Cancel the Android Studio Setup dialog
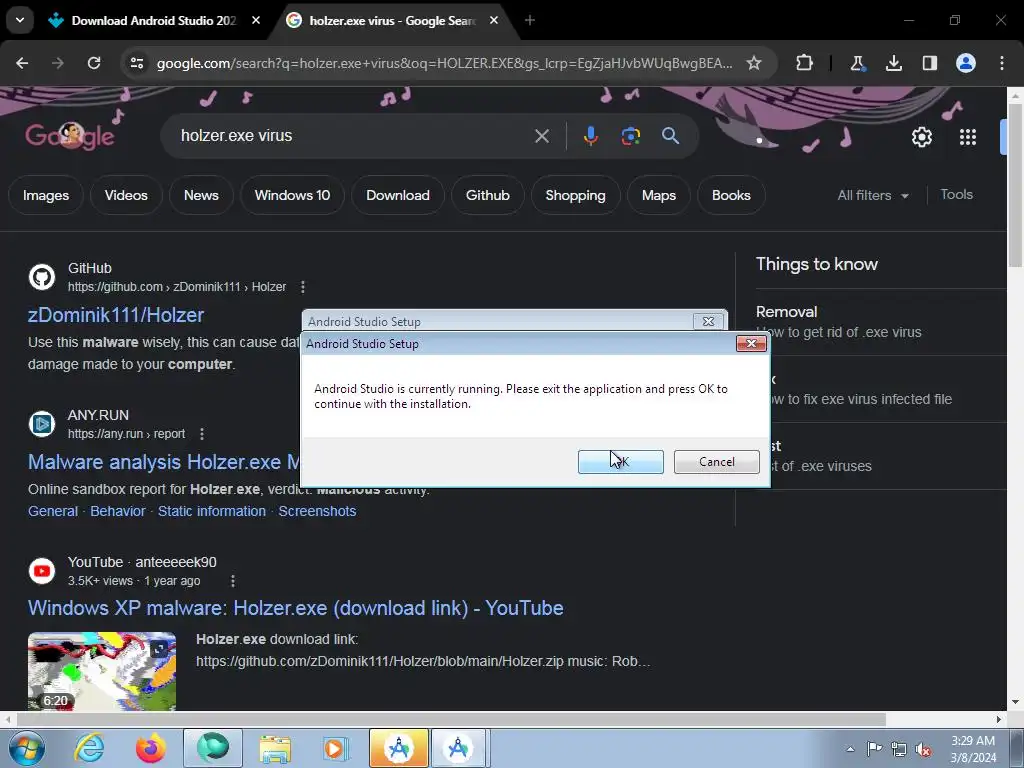The width and height of the screenshot is (1024, 768). point(716,462)
